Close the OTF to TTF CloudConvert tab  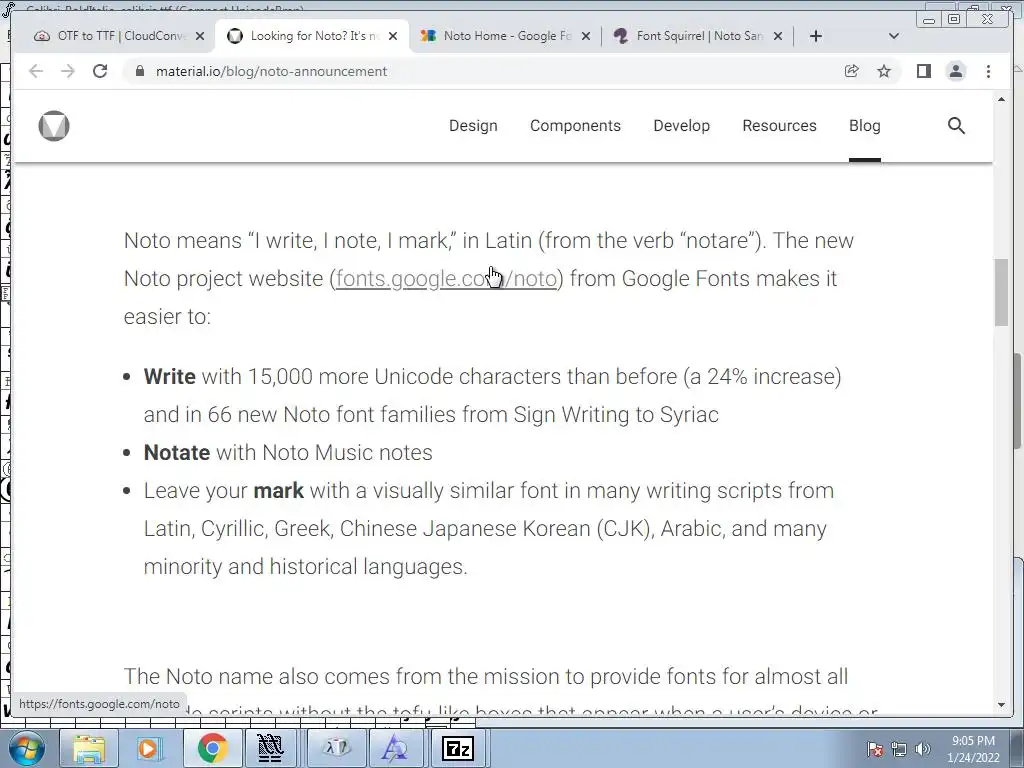(200, 36)
